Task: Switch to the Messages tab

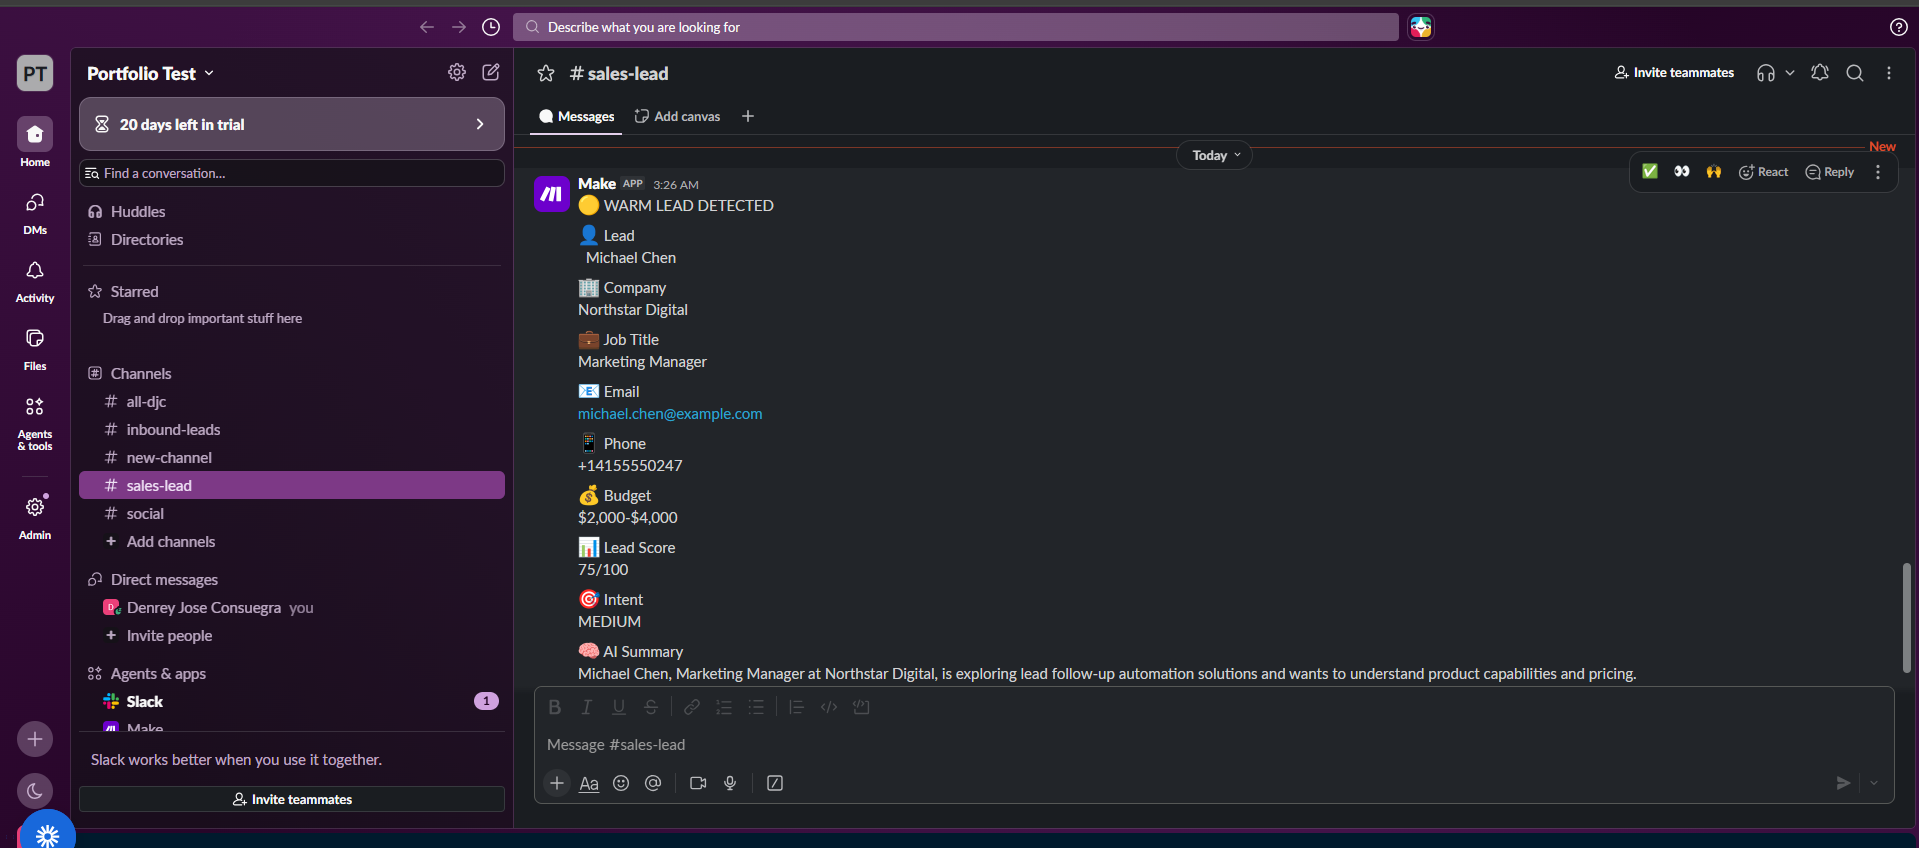Action: pos(577,116)
